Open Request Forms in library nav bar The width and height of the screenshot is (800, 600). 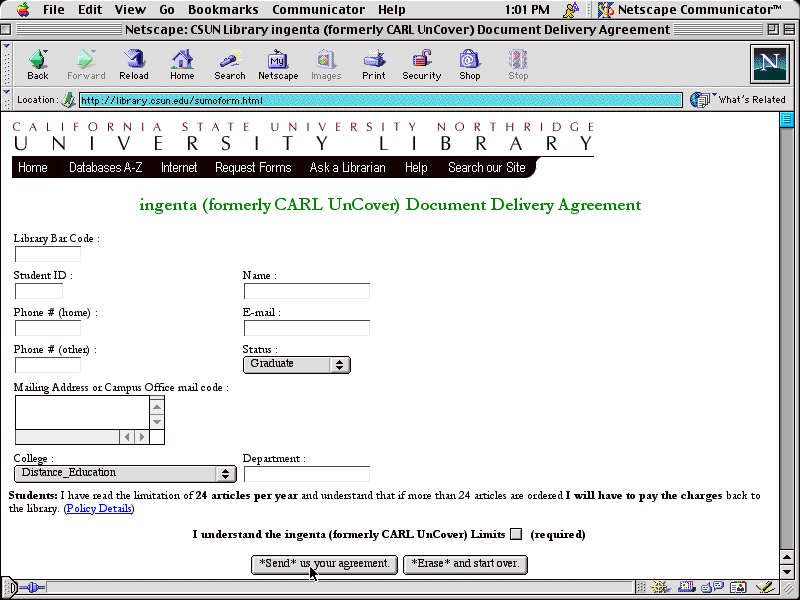click(x=253, y=167)
